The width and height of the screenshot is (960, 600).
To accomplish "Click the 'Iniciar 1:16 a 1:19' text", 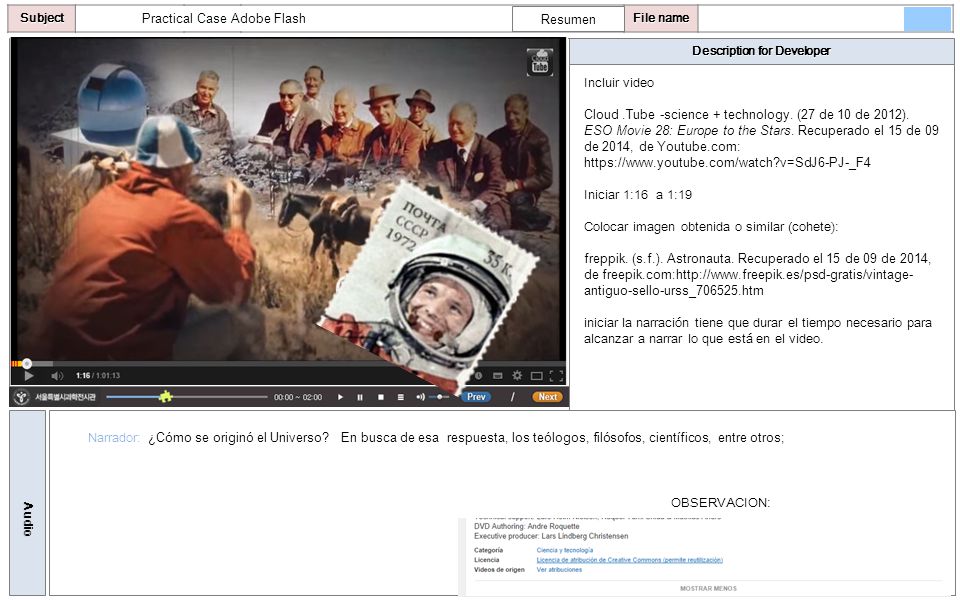I will pyautogui.click(x=638, y=195).
